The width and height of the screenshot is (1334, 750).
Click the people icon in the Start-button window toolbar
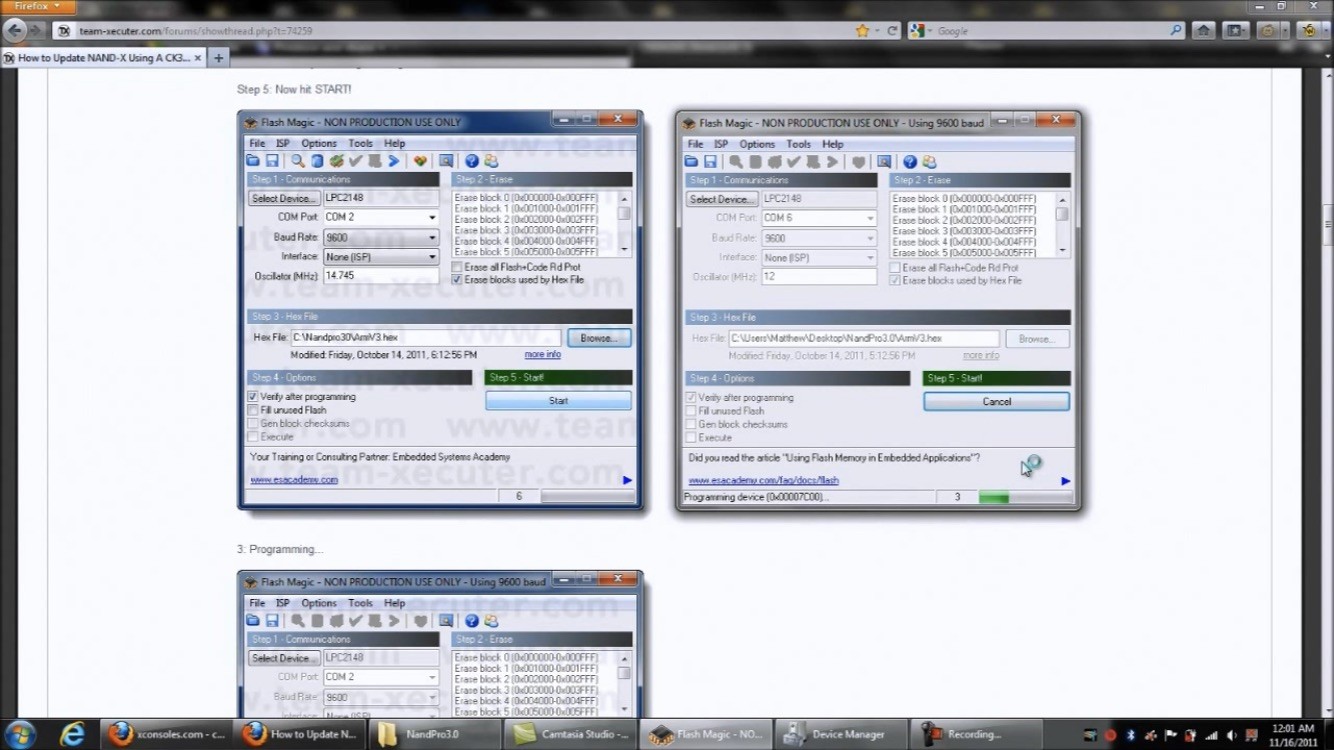[491, 161]
